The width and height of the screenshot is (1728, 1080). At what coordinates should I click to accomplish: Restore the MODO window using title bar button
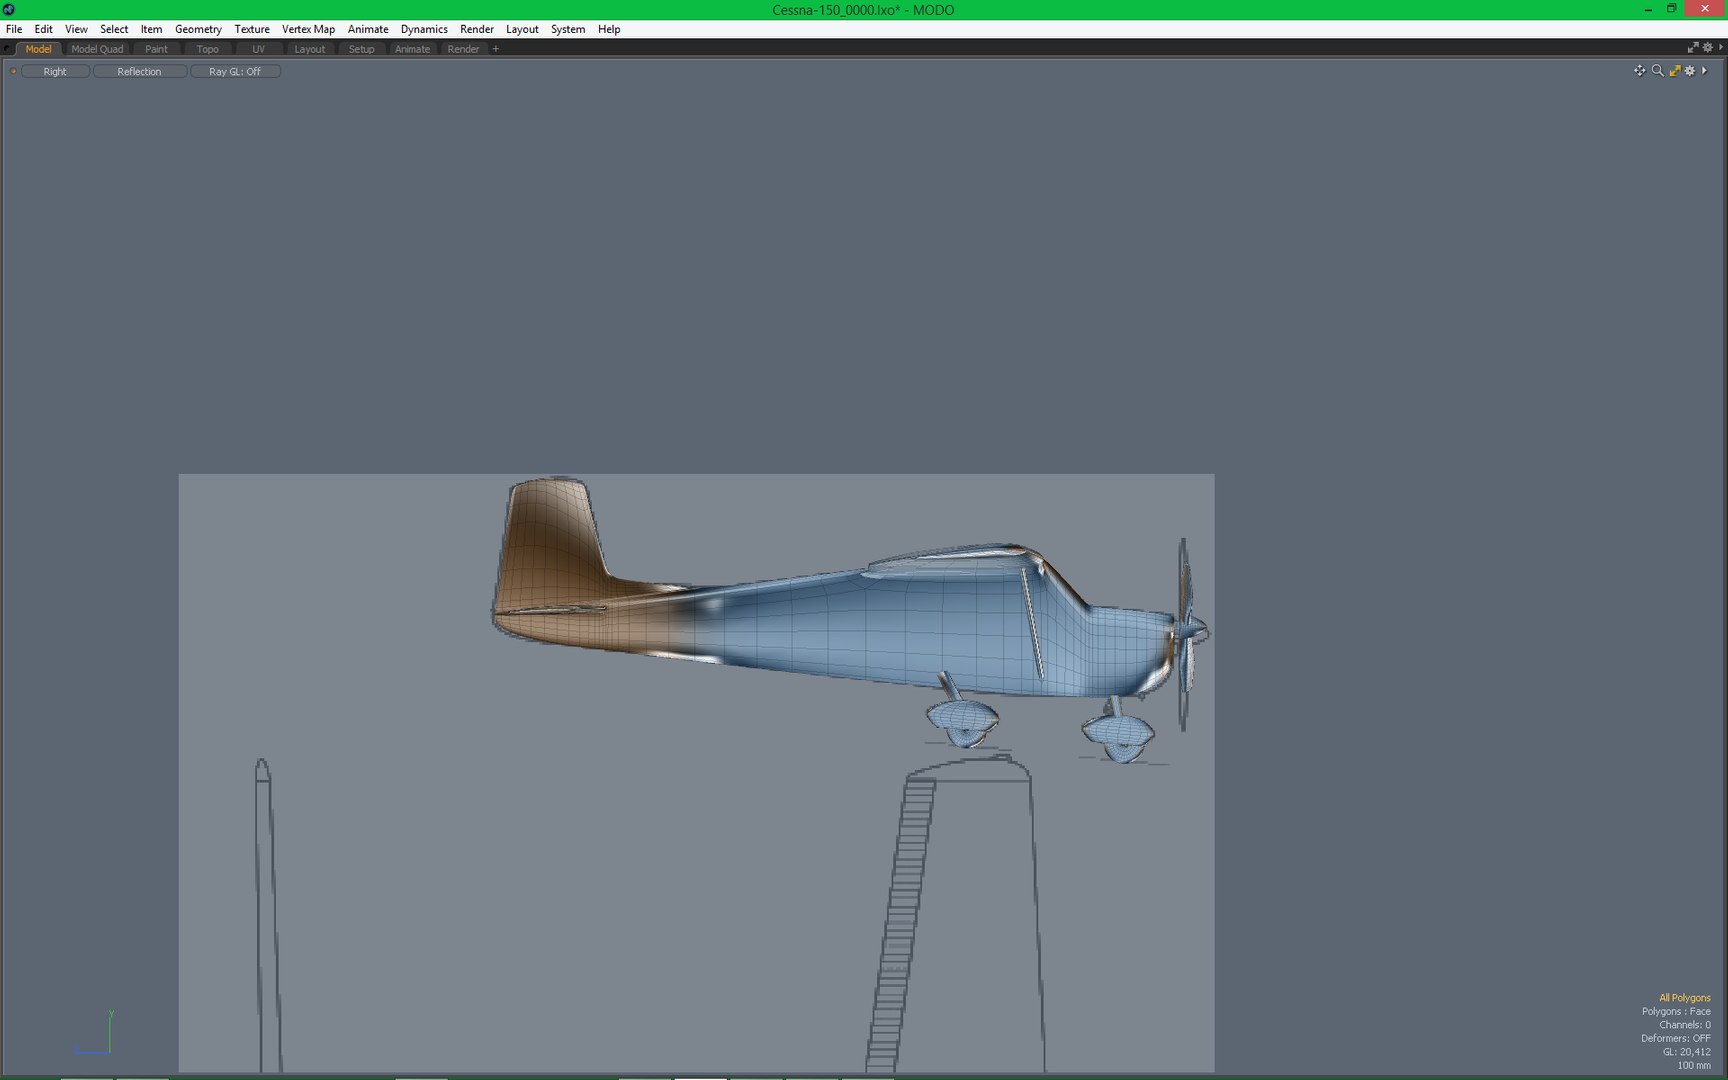pyautogui.click(x=1671, y=9)
